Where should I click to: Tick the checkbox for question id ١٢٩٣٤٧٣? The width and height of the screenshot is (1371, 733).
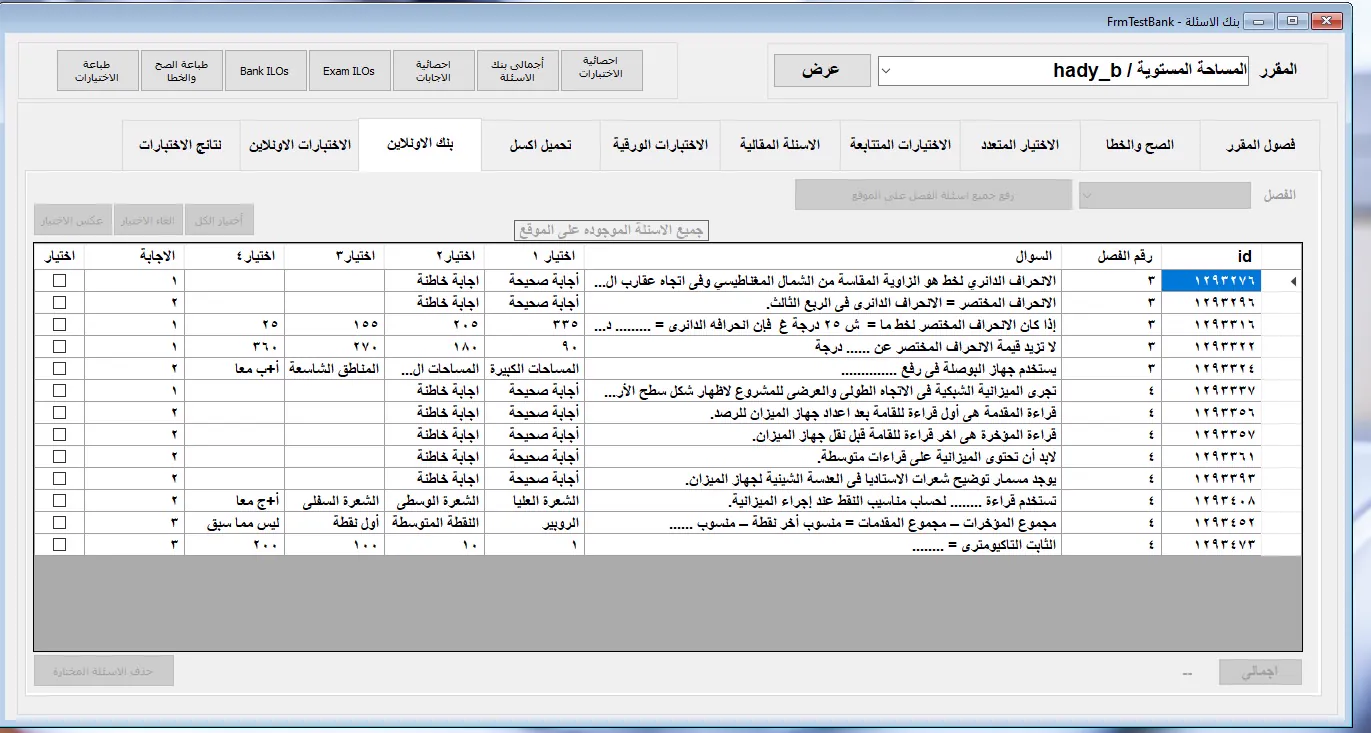pos(59,545)
